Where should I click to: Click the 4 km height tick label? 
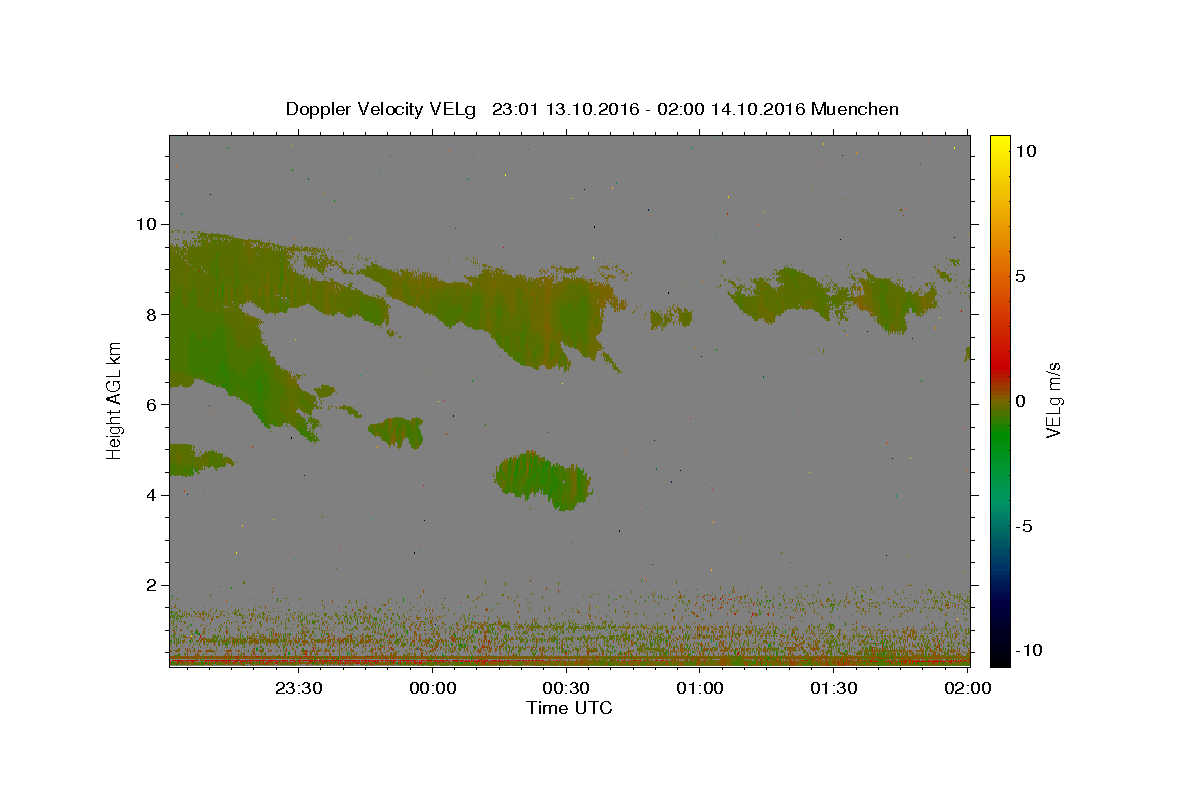pyautogui.click(x=153, y=495)
